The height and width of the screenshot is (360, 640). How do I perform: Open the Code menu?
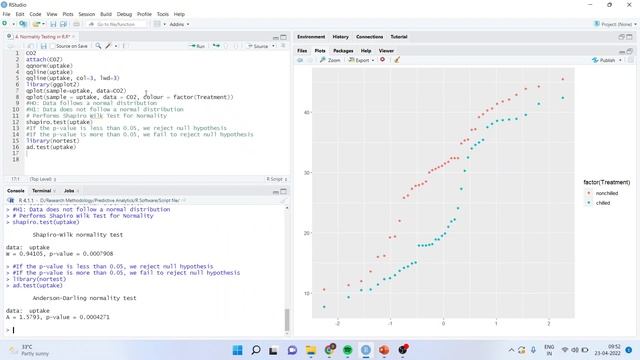click(x=35, y=14)
